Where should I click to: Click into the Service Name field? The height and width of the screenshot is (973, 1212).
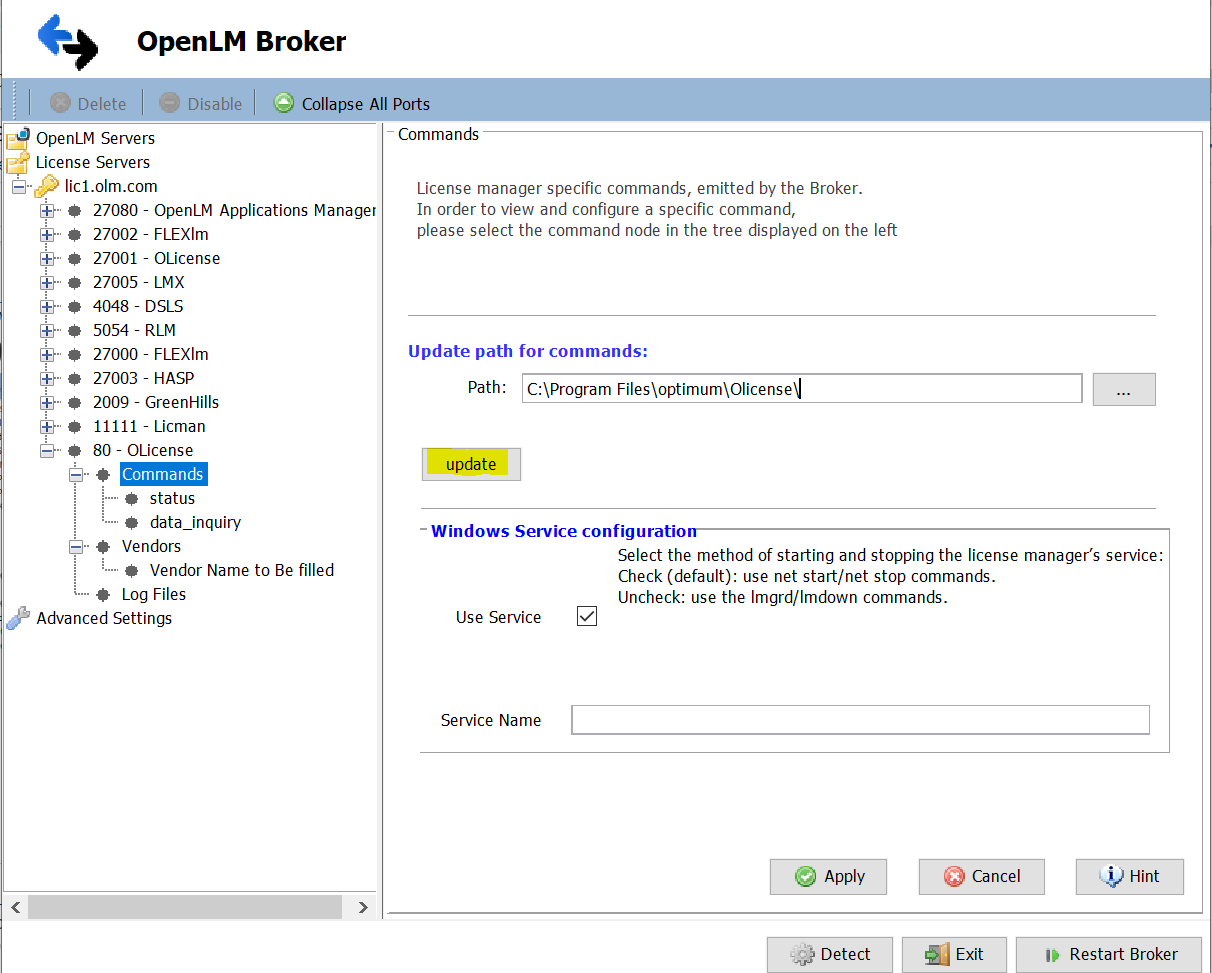pyautogui.click(x=860, y=720)
